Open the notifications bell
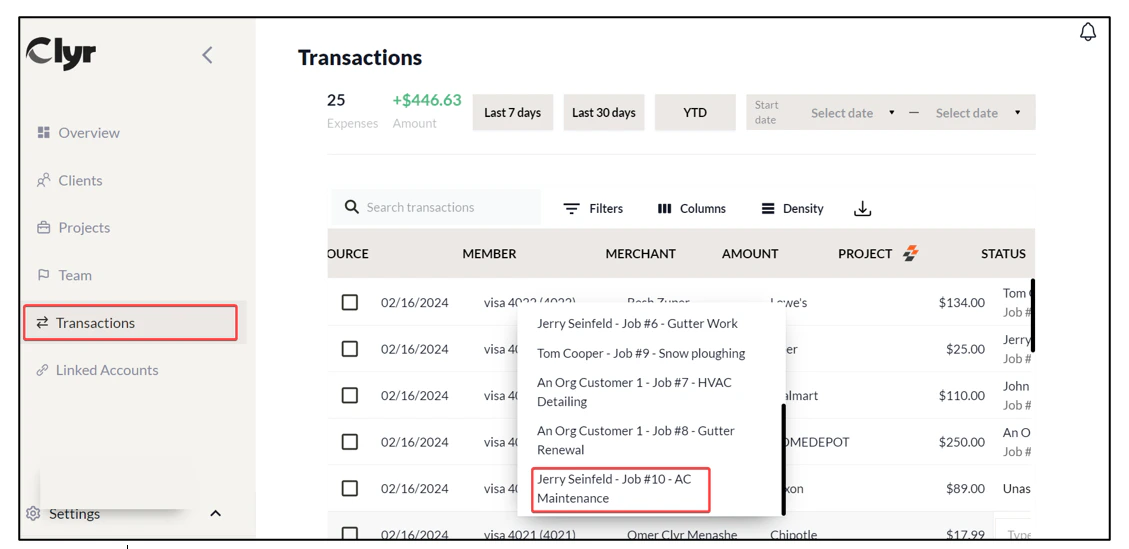This screenshot has height=549, width=1129. (1088, 32)
